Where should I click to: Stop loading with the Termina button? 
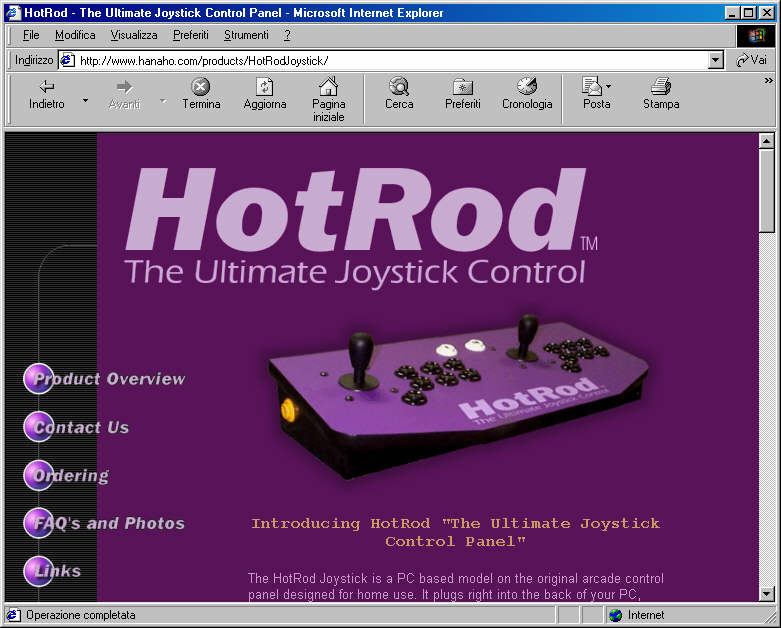pos(201,94)
